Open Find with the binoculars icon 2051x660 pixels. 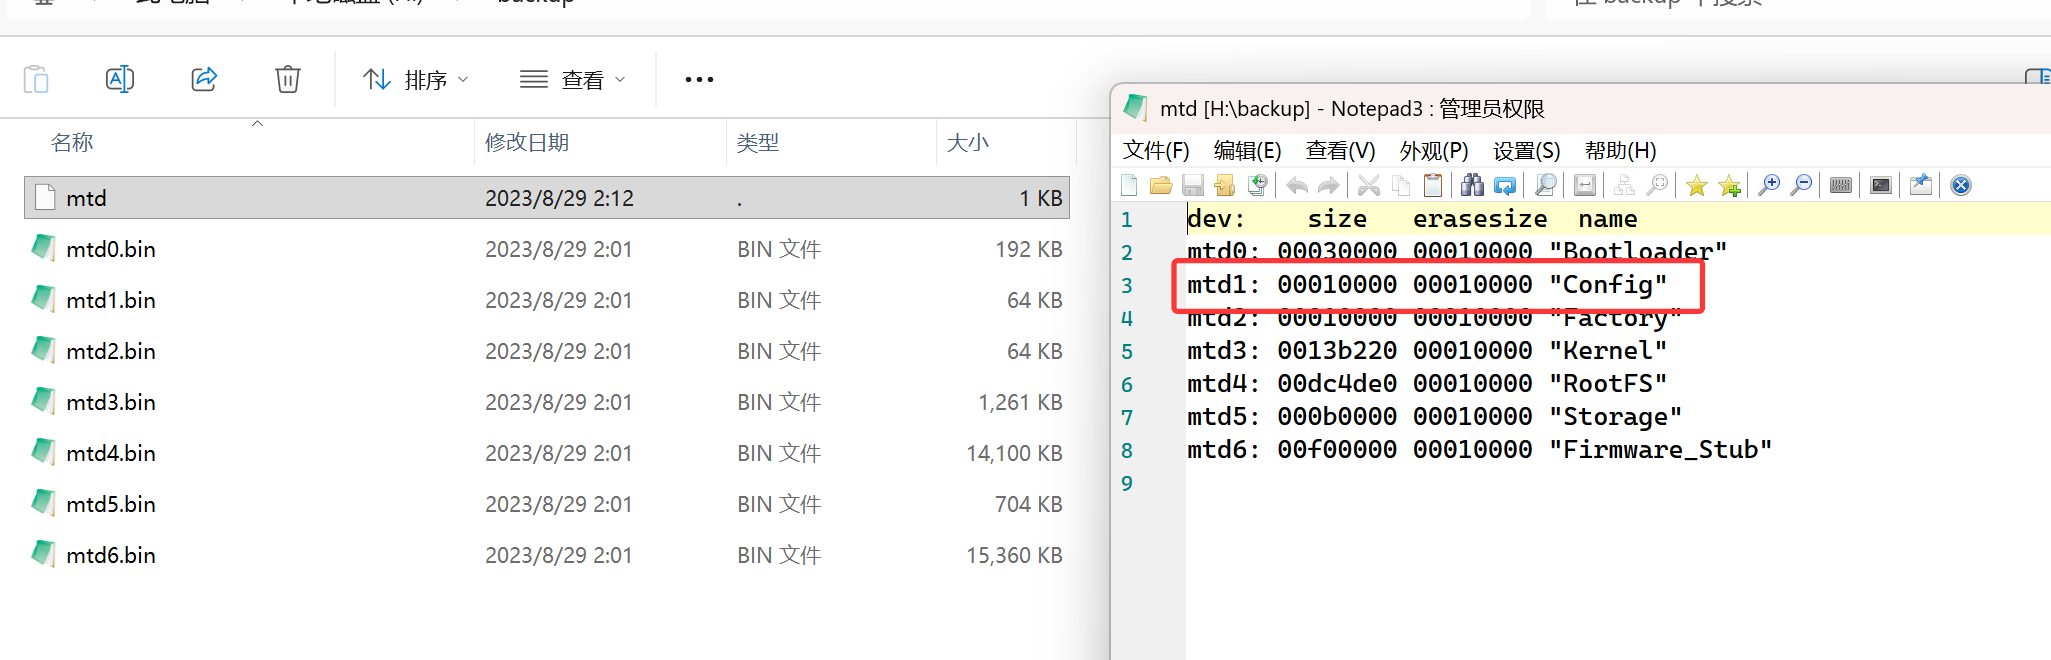(x=1472, y=185)
